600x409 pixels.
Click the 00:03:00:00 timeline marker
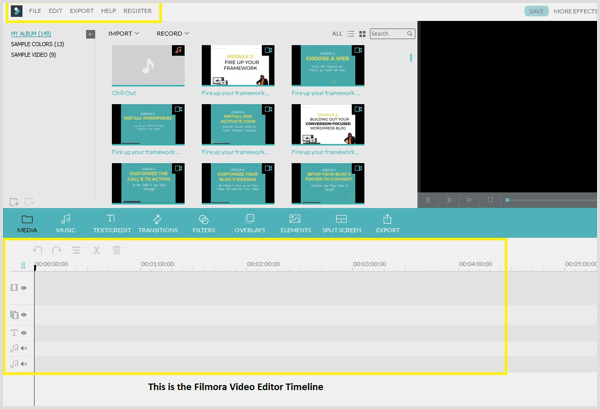click(369, 264)
